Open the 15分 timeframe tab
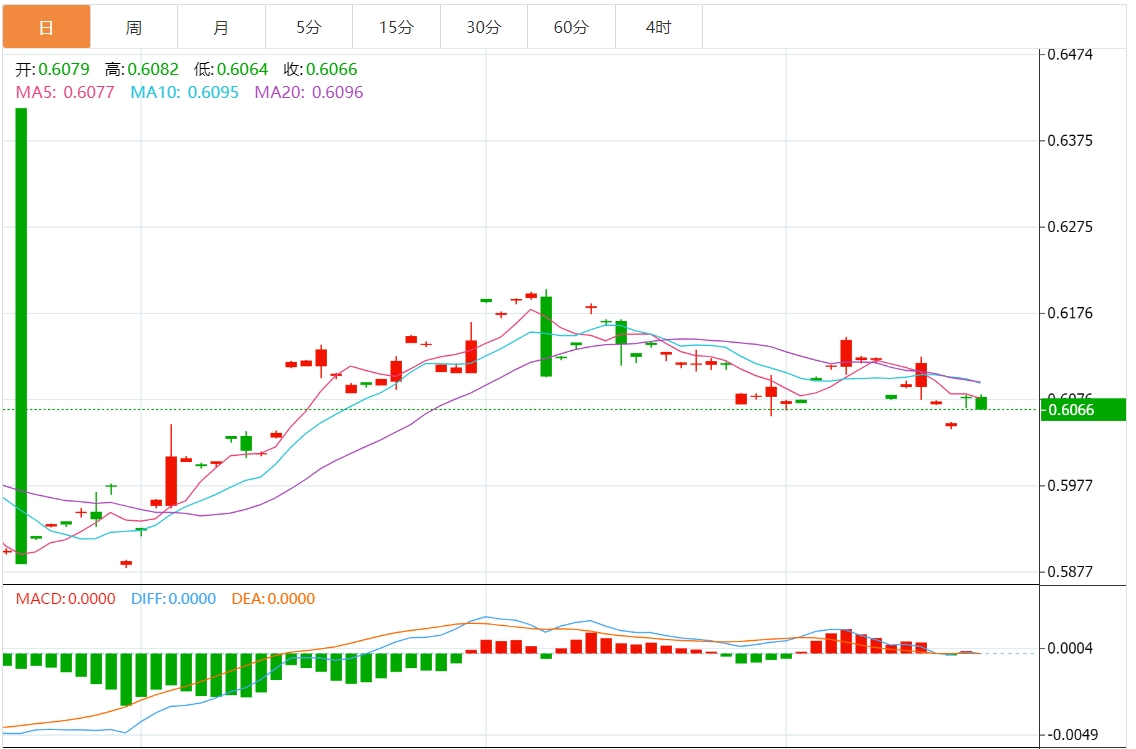This screenshot has height=749, width=1136. tap(396, 27)
